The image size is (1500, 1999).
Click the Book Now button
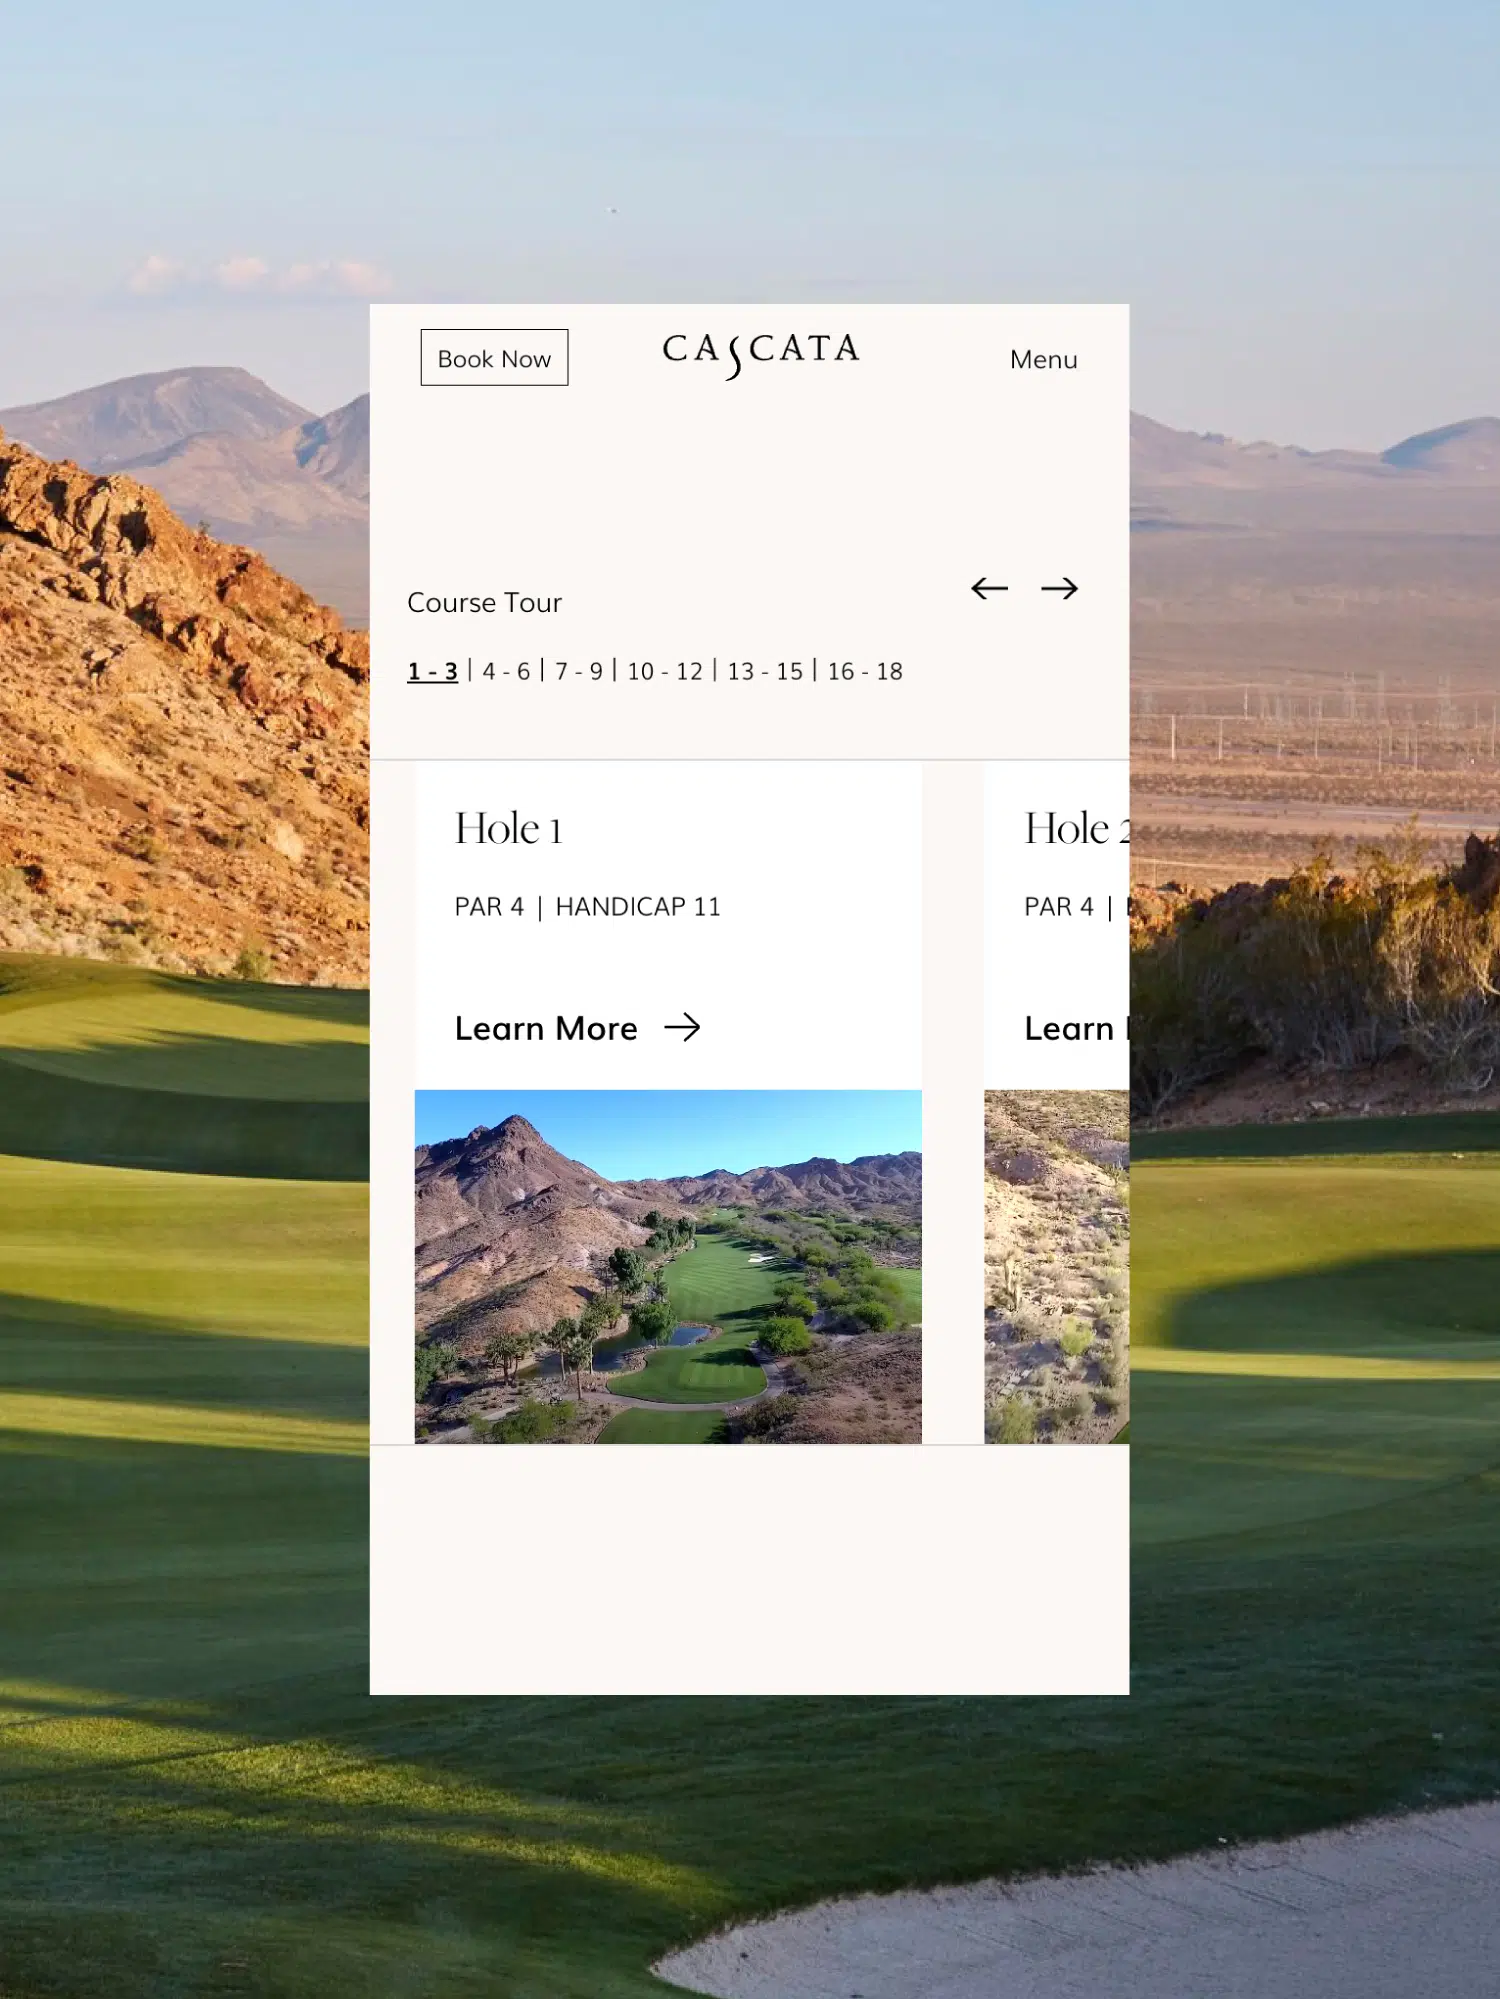(x=494, y=357)
